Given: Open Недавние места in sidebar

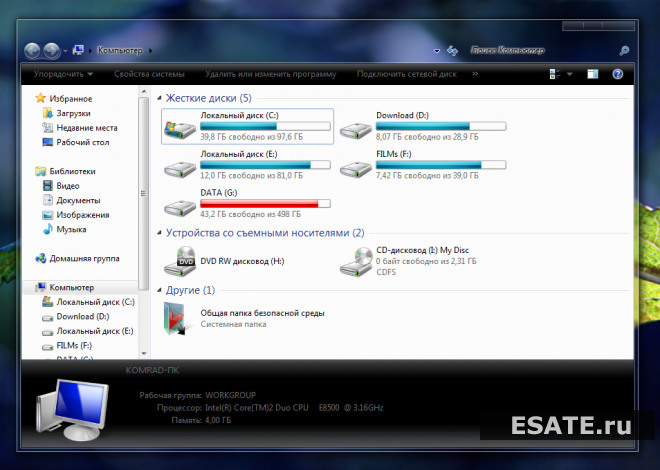Looking at the screenshot, I should 87,127.
